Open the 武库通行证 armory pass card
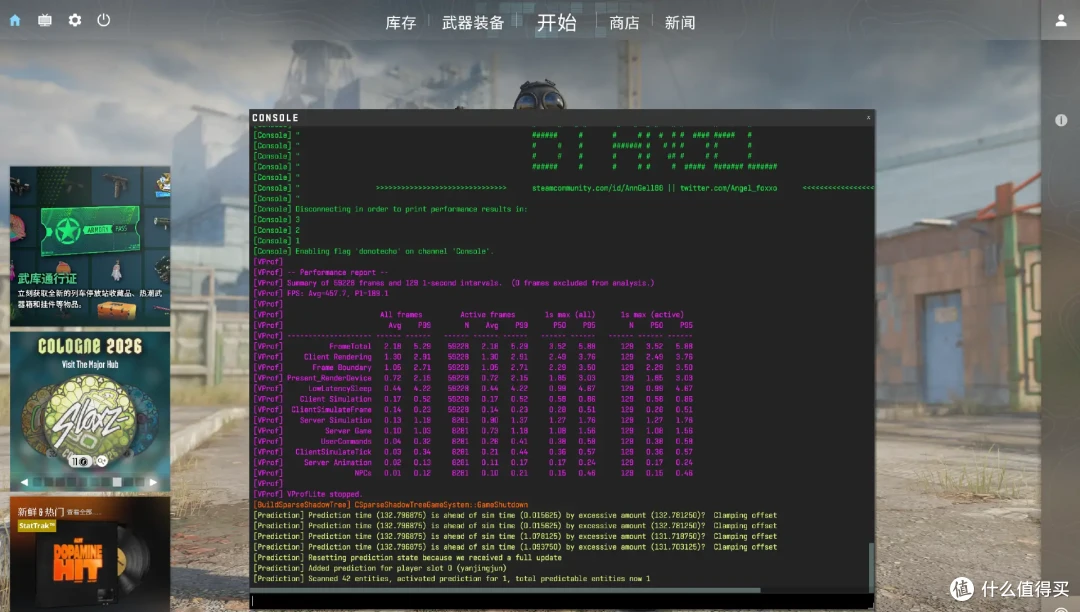 tap(90, 246)
